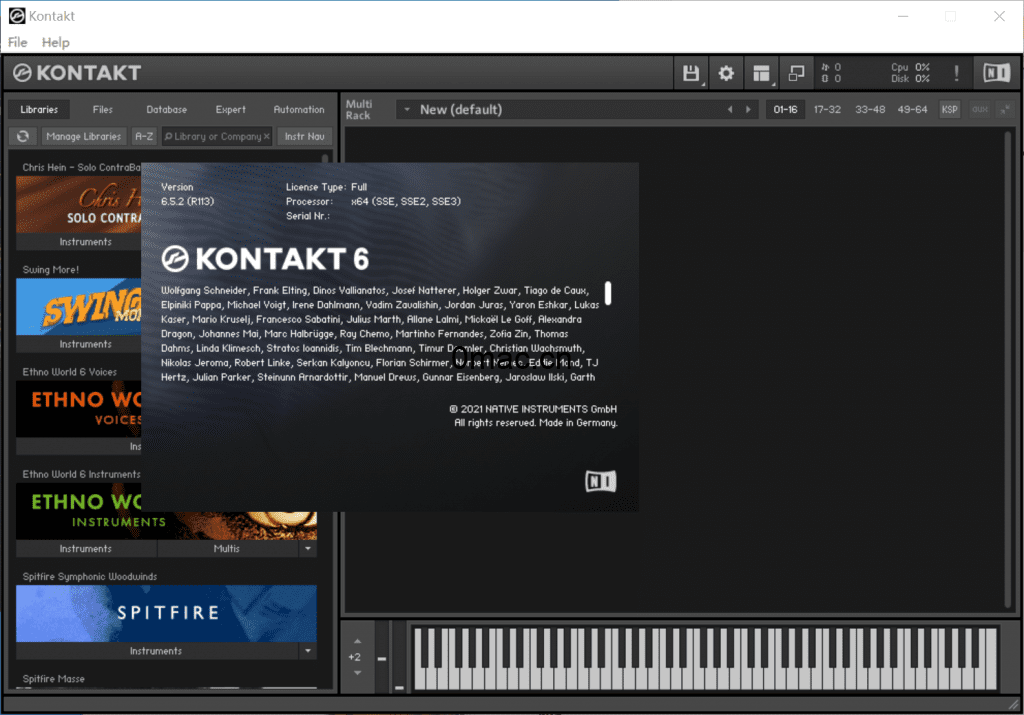Open Instruments of Spitfire Symphonic Woodwinds

pos(157,651)
